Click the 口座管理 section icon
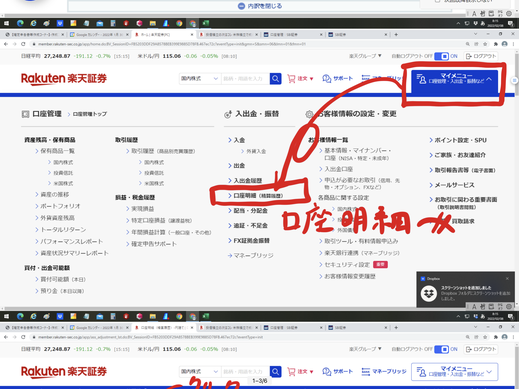The width and height of the screenshot is (519, 389). [x=25, y=114]
